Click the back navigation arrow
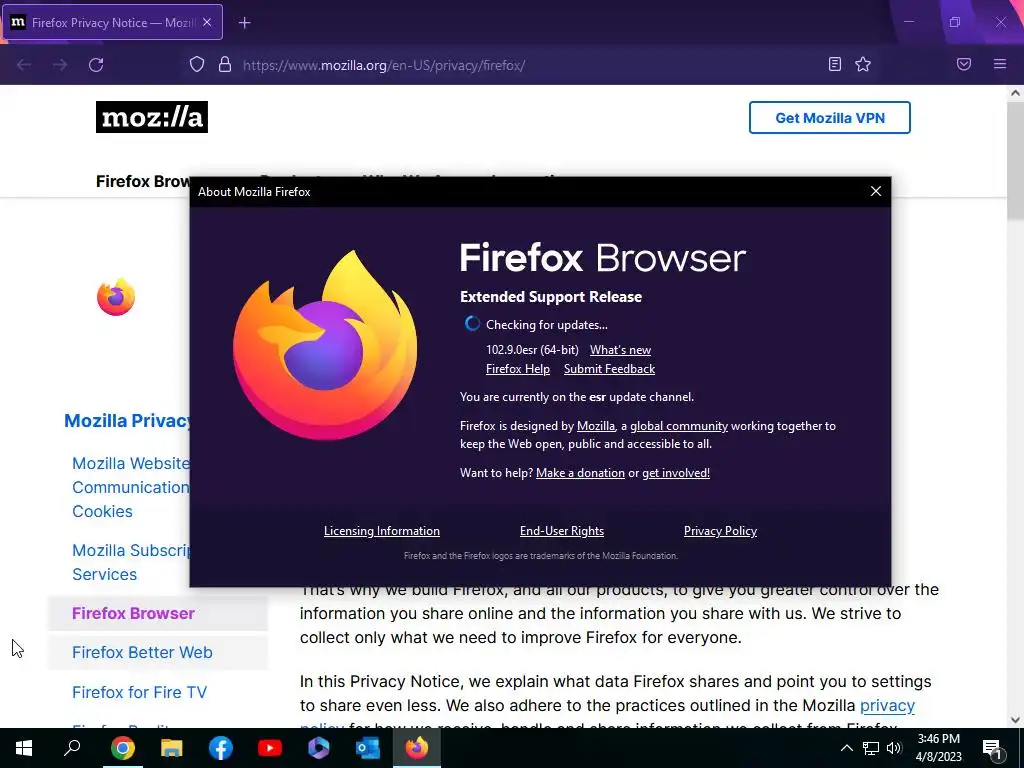1024x768 pixels. click(x=24, y=65)
